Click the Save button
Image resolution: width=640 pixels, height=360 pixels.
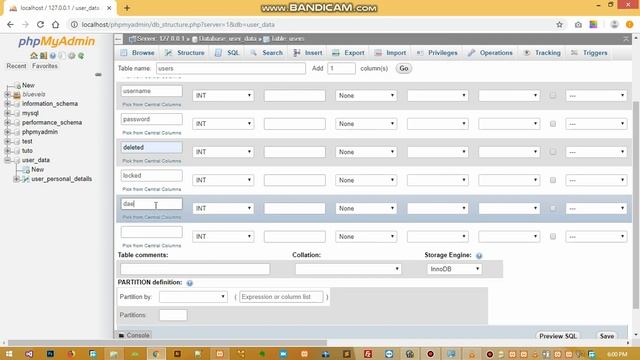(x=607, y=336)
